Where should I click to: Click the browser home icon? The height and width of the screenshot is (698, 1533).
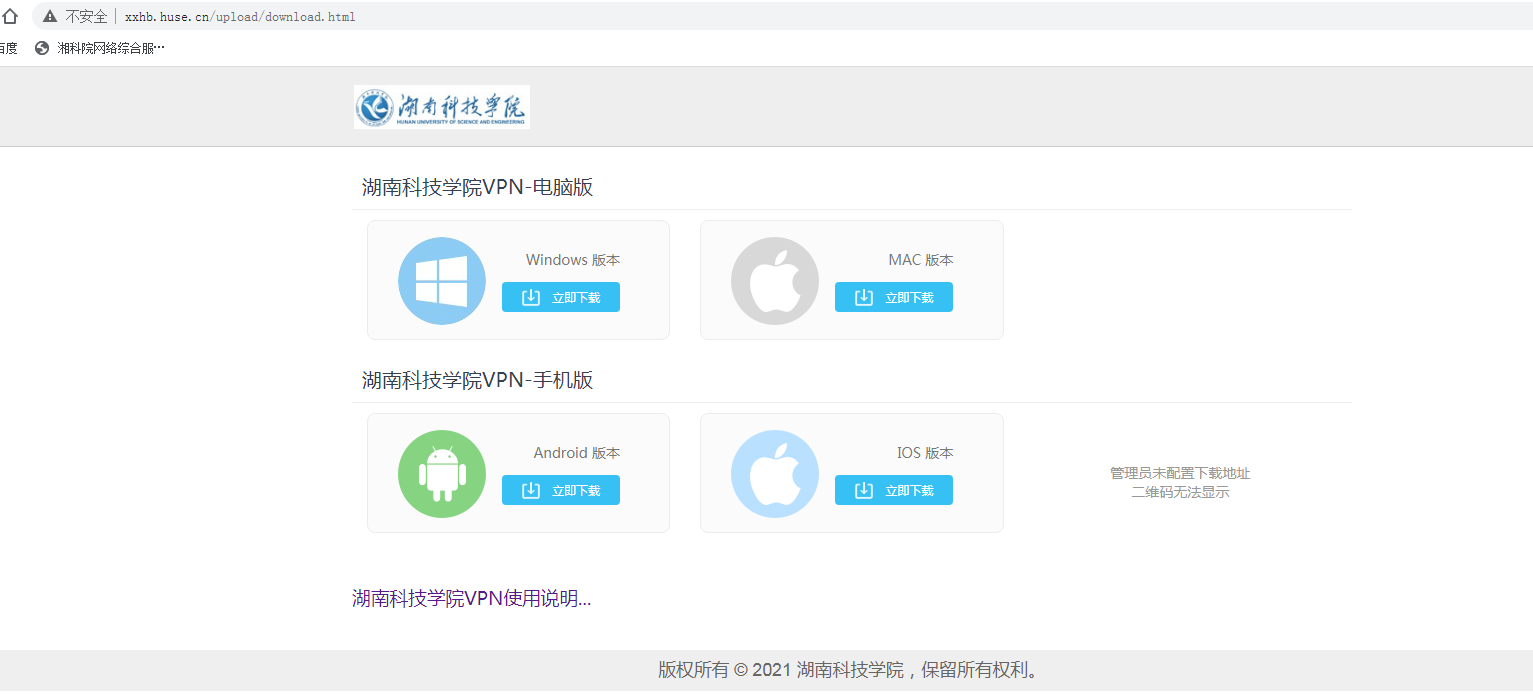click(x=10, y=16)
